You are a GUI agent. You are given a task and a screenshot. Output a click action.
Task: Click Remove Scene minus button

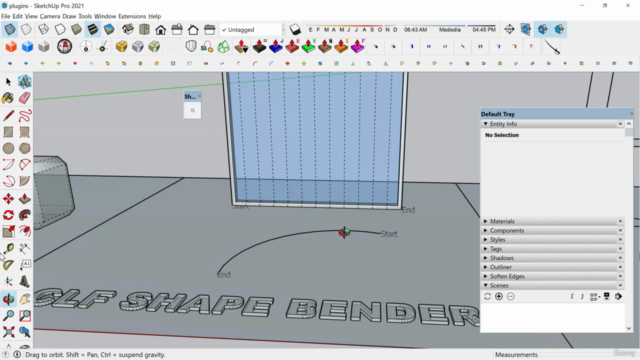[x=511, y=296]
